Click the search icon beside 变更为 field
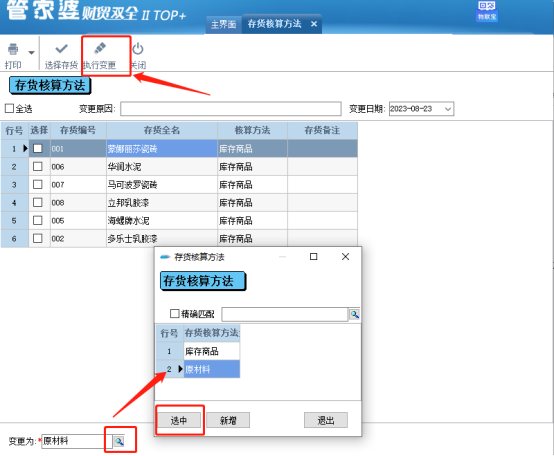This screenshot has height=456, width=554. coord(119,441)
